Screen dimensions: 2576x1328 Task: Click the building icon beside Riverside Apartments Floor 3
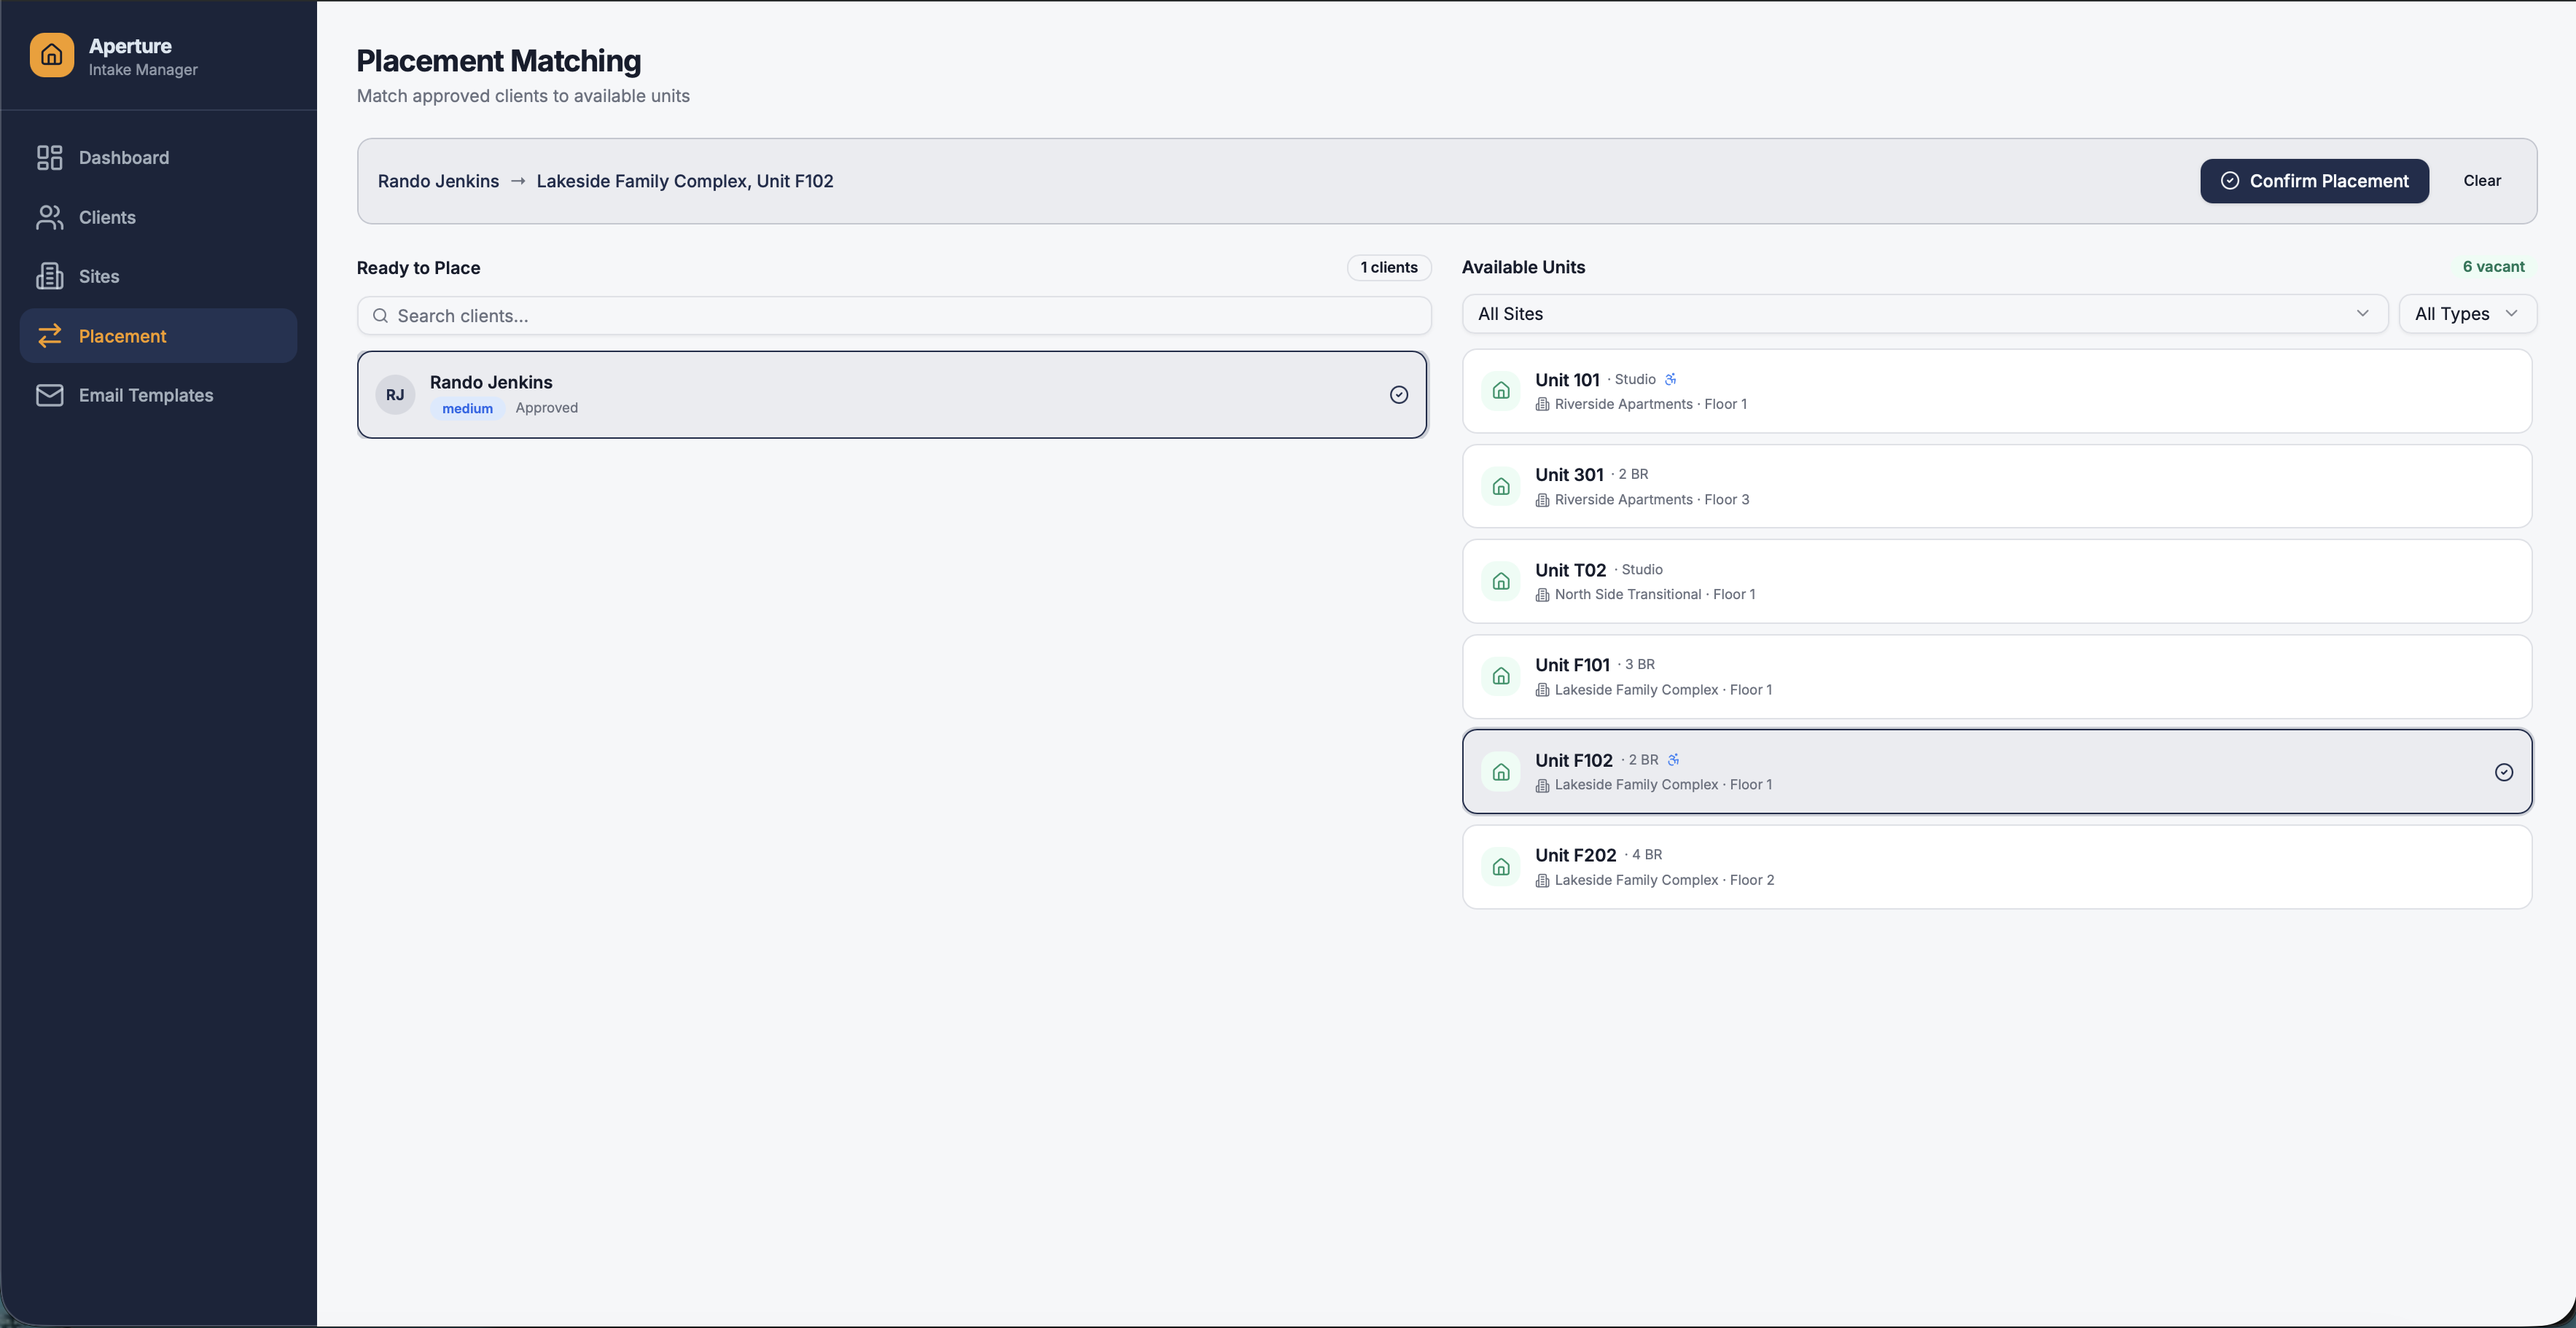(1542, 500)
